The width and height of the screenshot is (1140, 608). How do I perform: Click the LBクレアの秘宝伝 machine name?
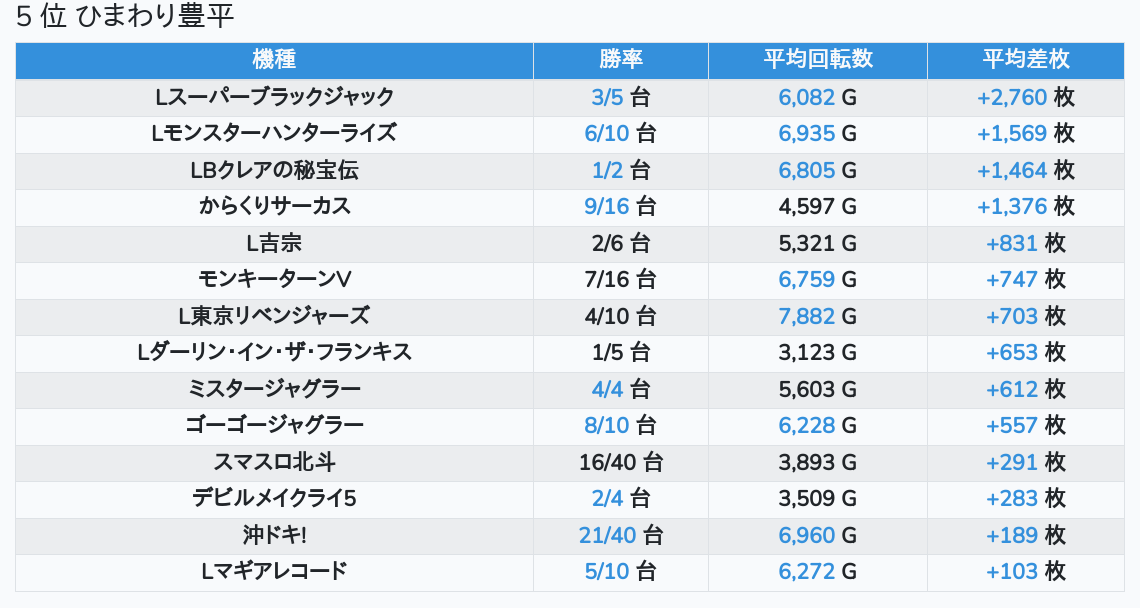pos(274,170)
